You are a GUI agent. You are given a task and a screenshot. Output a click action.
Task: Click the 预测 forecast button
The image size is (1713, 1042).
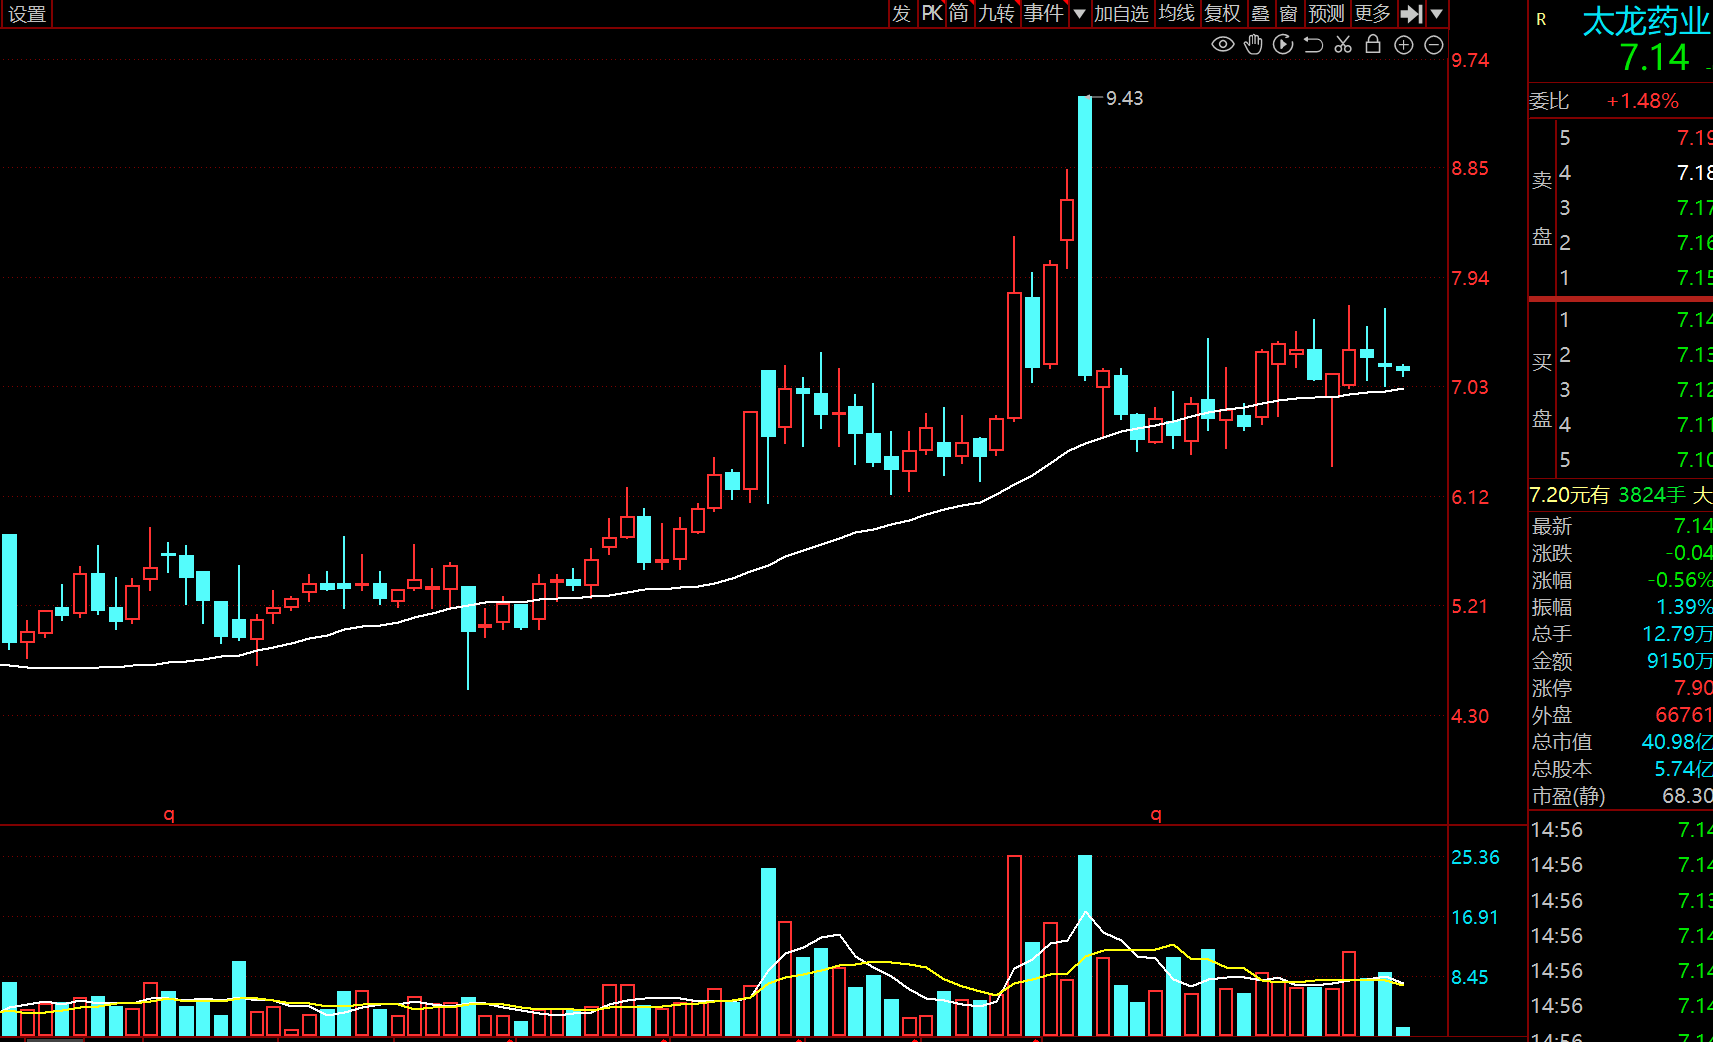(1326, 14)
